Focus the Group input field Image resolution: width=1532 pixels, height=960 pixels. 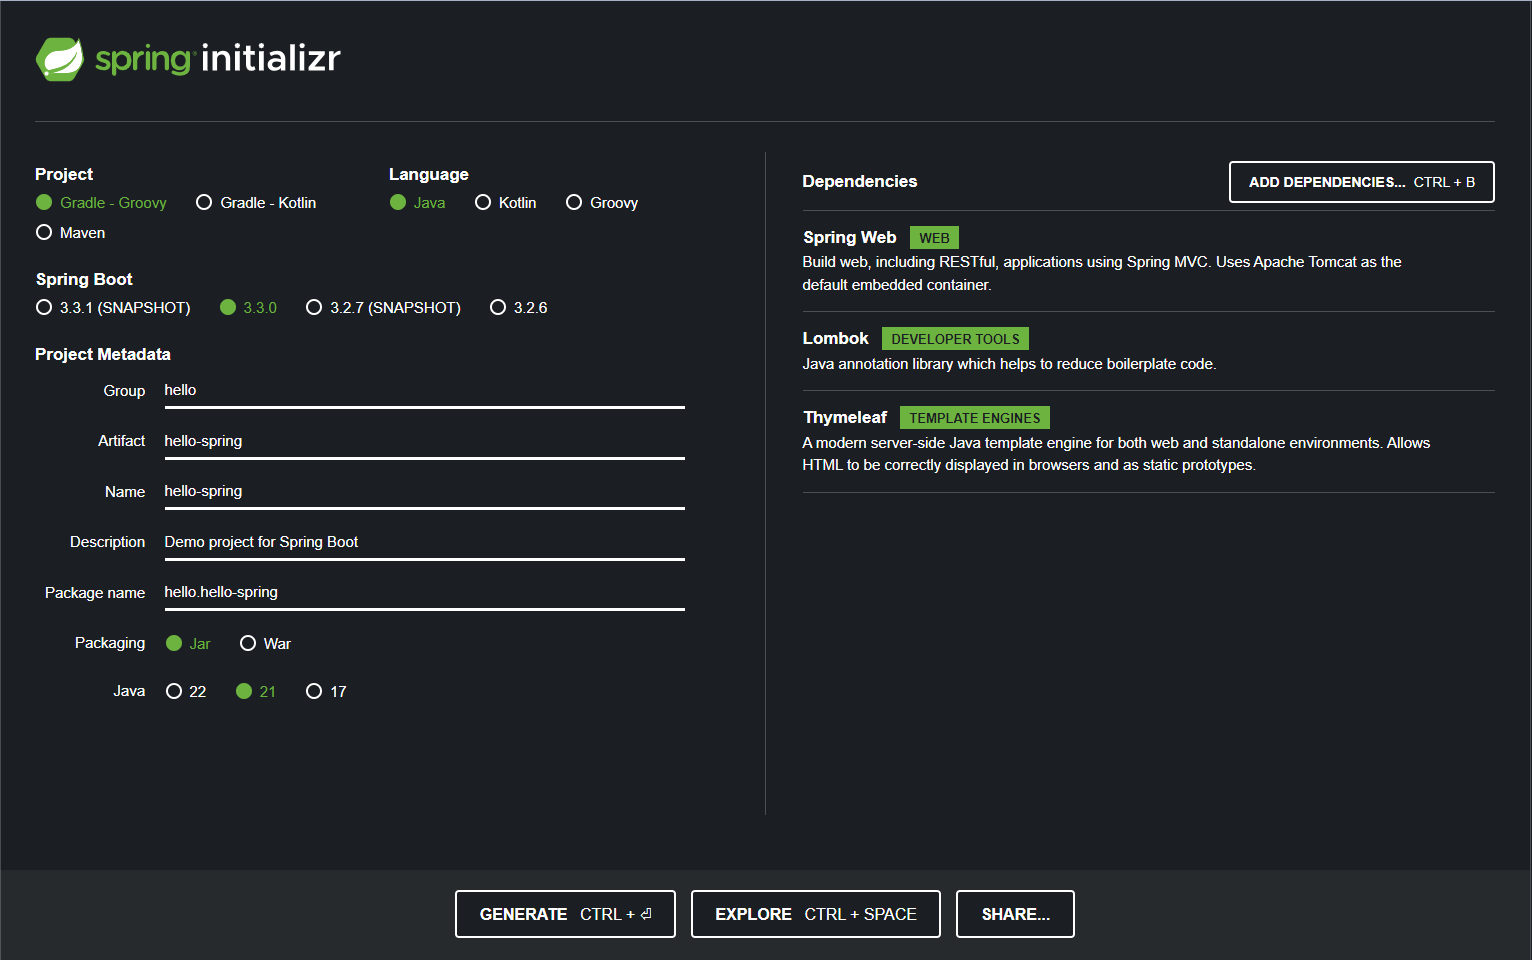(x=424, y=391)
